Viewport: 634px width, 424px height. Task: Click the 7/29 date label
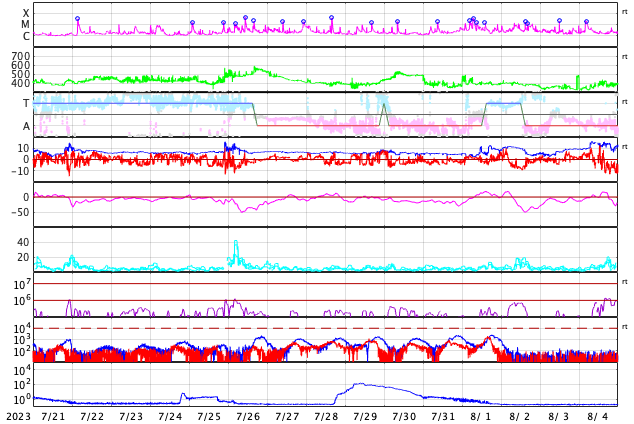point(365,416)
